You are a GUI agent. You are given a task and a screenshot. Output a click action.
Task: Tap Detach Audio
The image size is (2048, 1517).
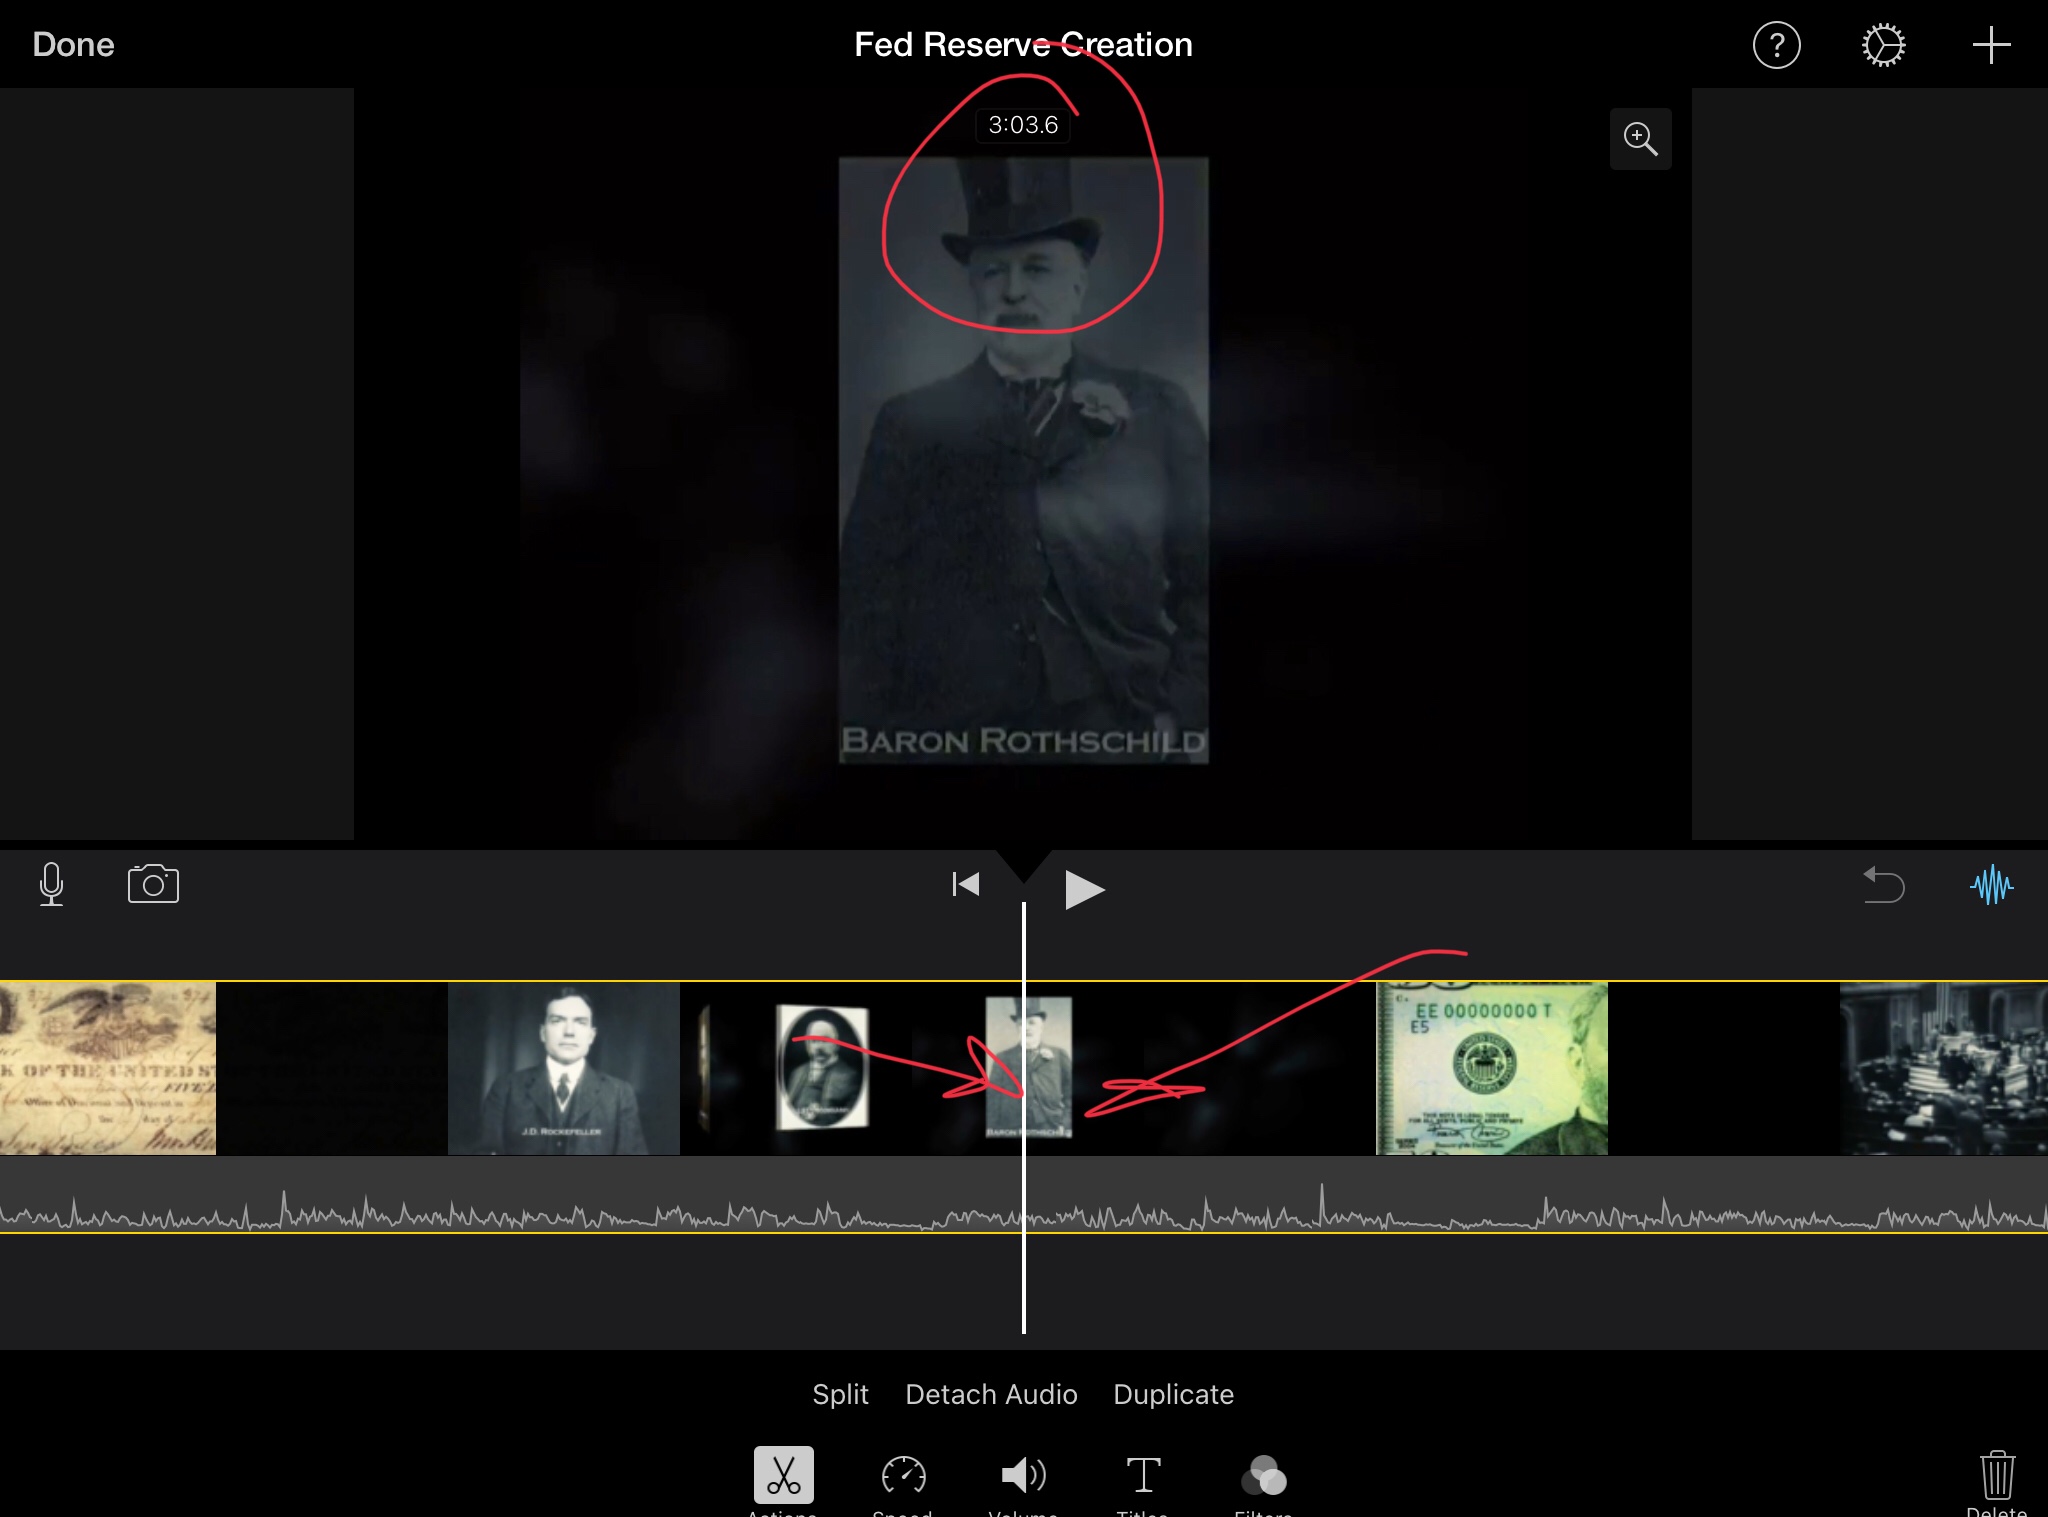pos(991,1394)
